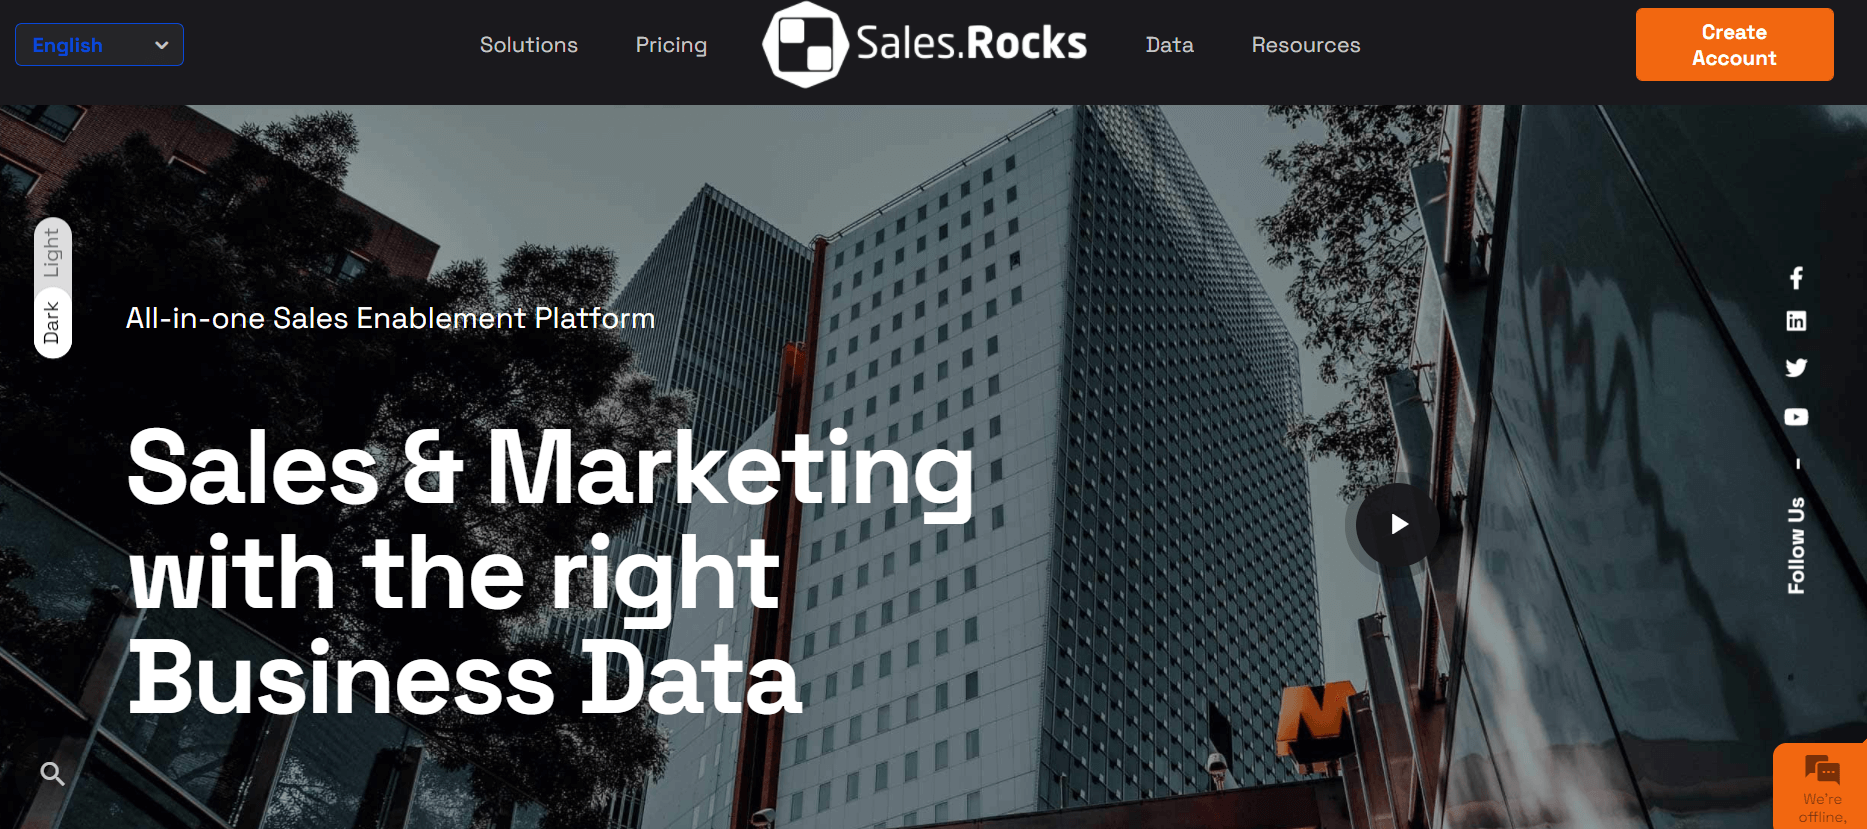Open the Facebook social icon
1867x829 pixels.
(x=1796, y=278)
